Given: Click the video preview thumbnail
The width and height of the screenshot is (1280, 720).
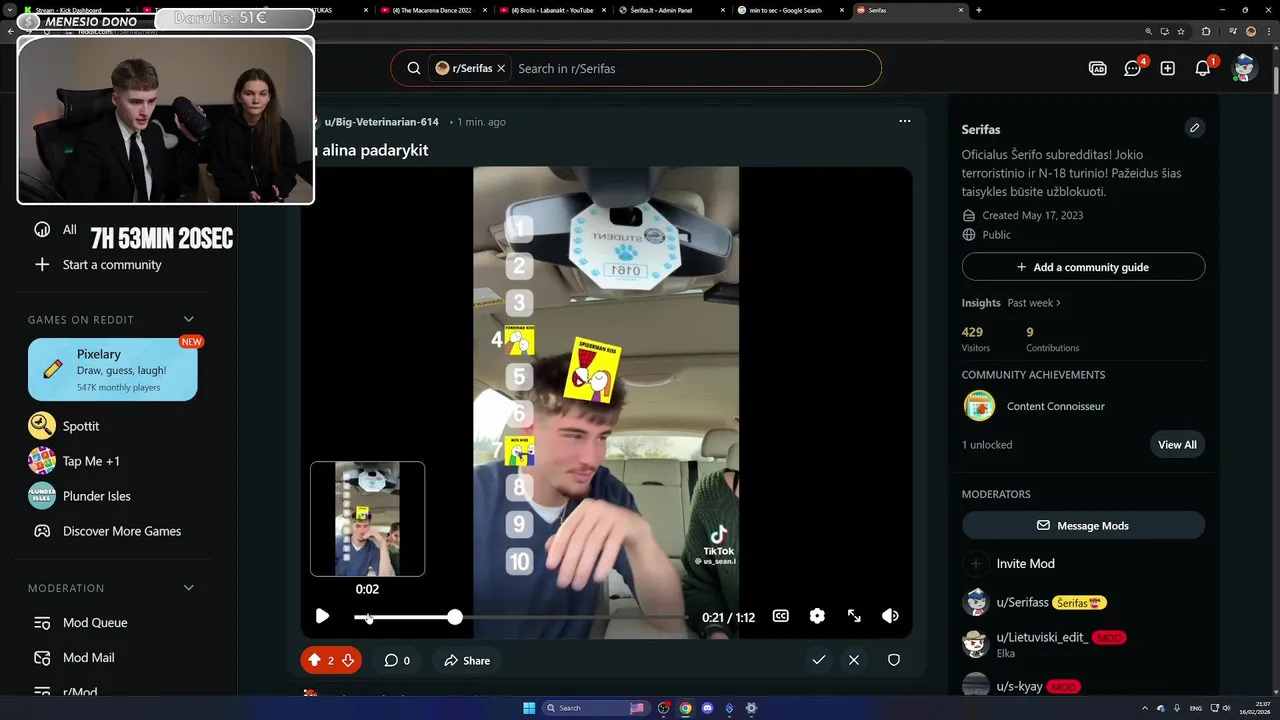Looking at the screenshot, I should [x=367, y=519].
